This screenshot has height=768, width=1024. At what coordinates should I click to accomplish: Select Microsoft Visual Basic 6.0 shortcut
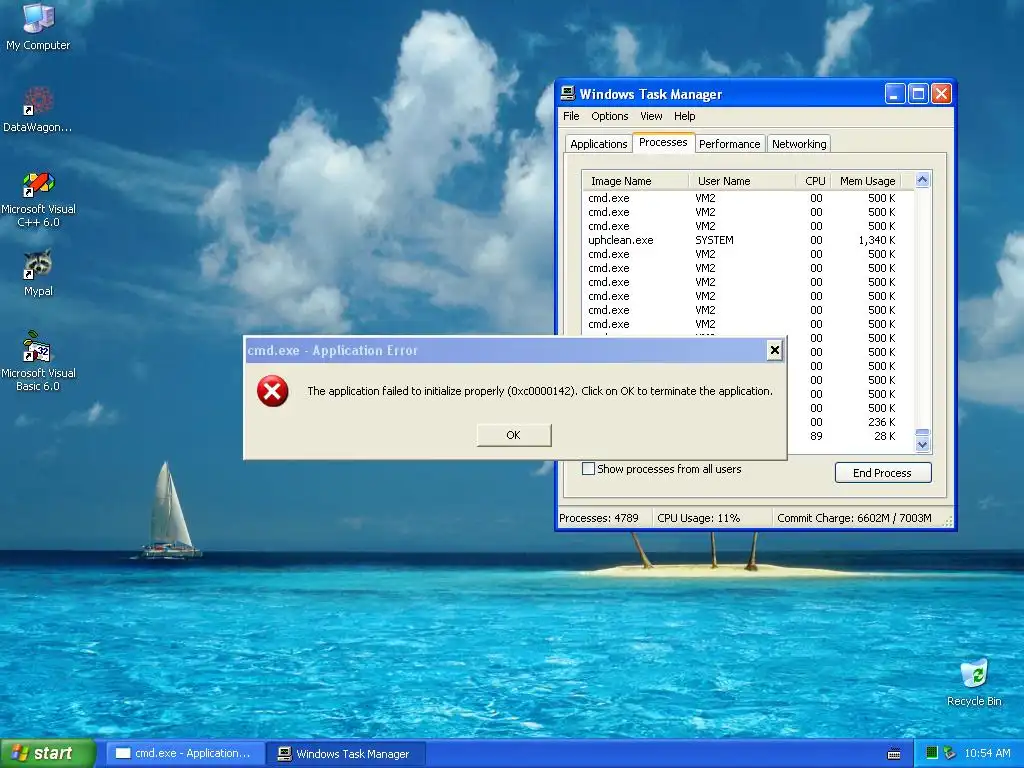tap(38, 360)
